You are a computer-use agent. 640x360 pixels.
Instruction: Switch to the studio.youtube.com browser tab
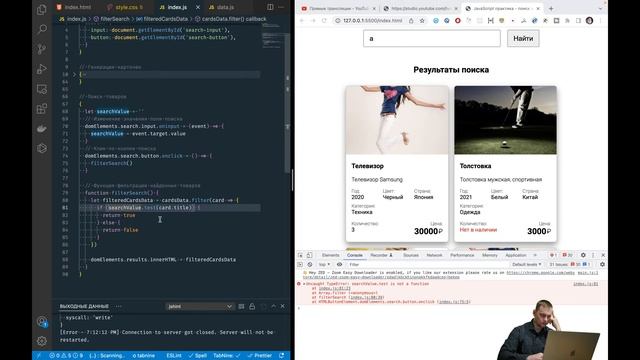point(420,8)
